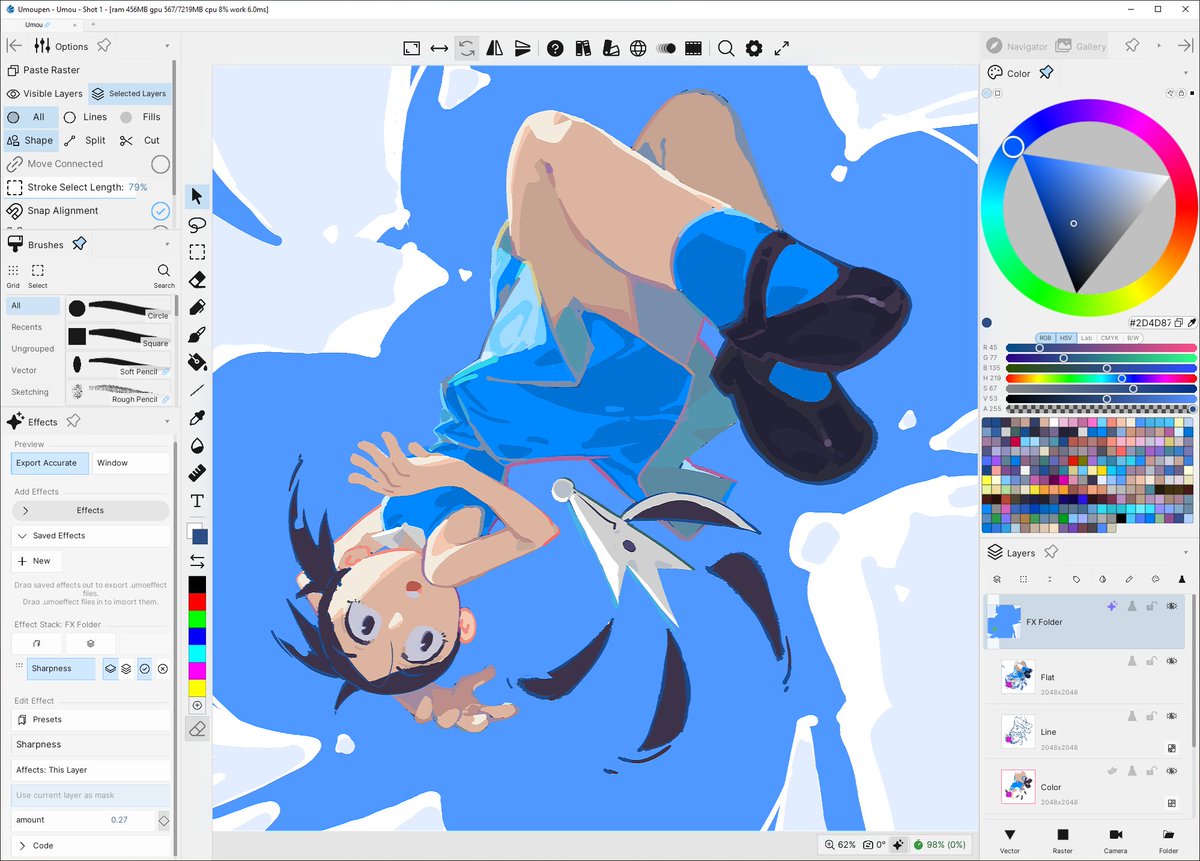This screenshot has height=861, width=1200.
Task: Open the Affects: This Layer dropdown
Action: pos(92,770)
